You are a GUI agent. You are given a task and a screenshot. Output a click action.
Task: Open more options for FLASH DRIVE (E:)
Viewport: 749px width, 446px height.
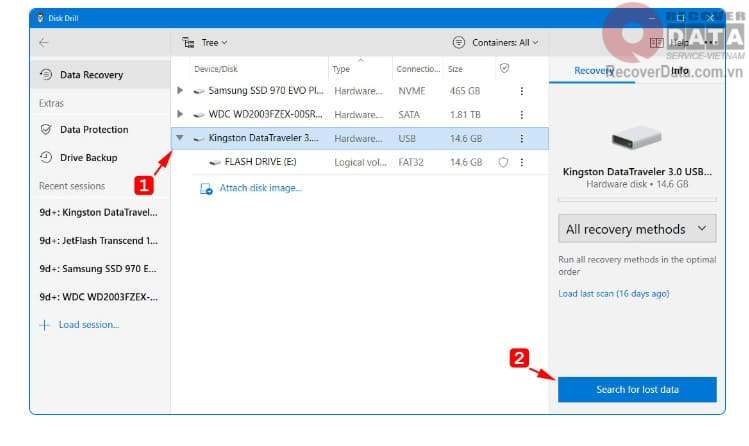pyautogui.click(x=522, y=162)
